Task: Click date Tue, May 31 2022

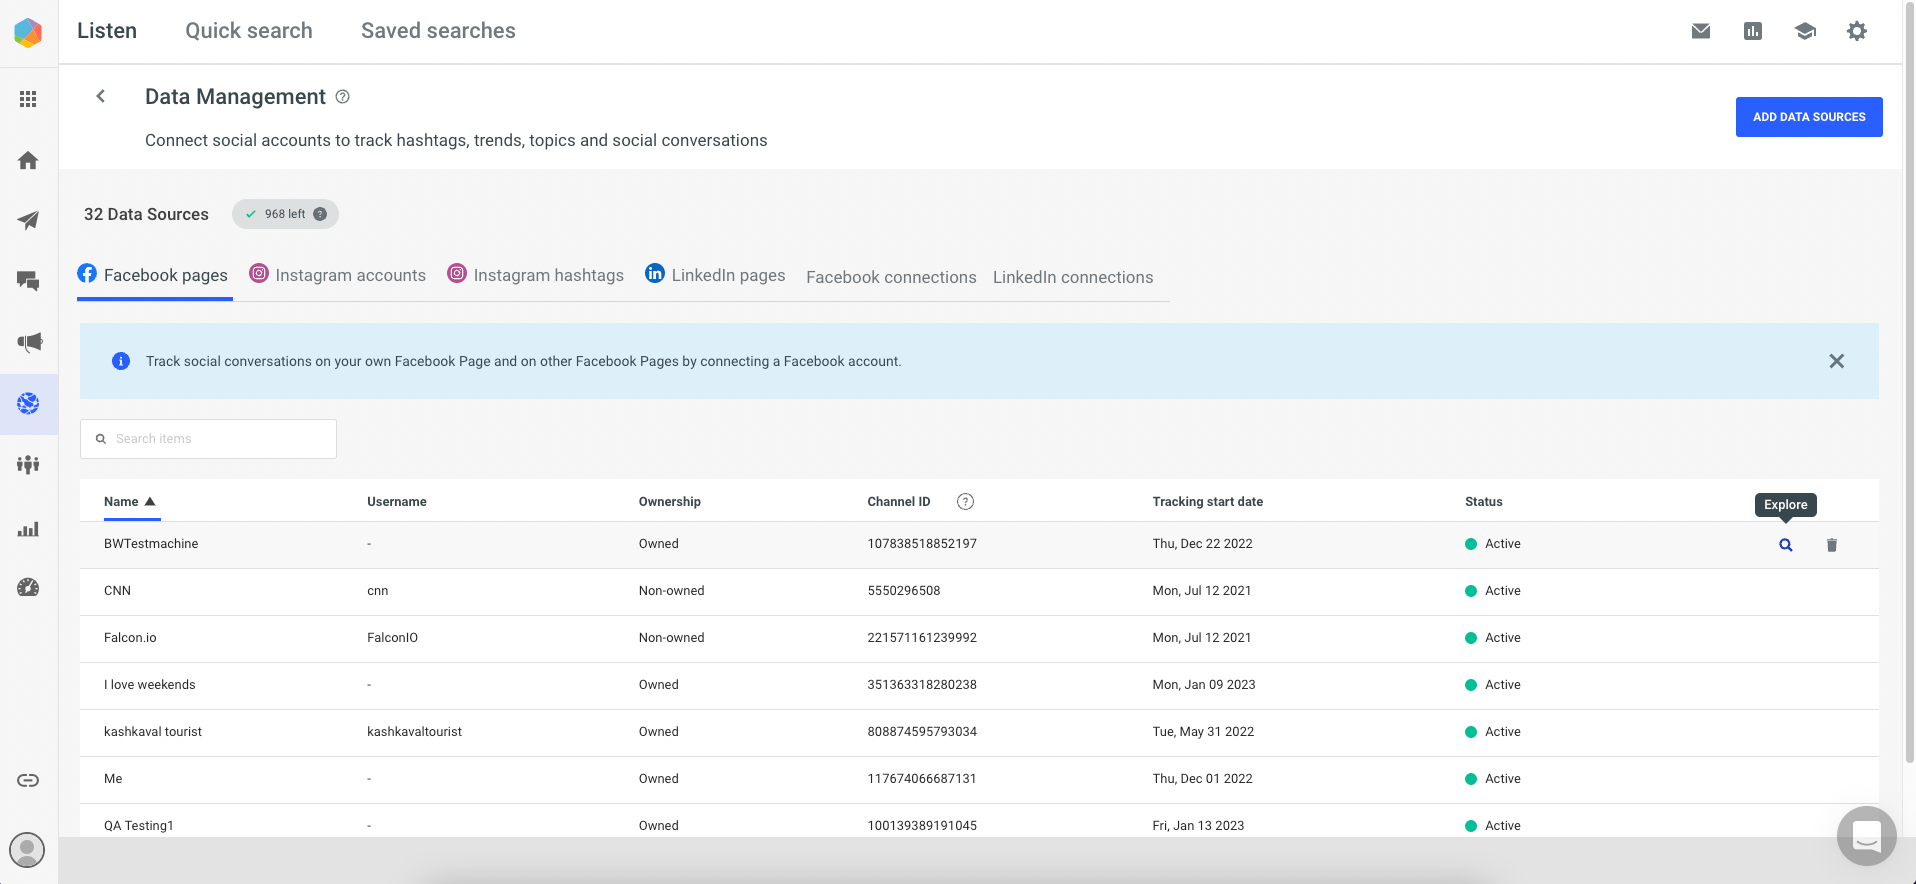Action: click(1203, 732)
